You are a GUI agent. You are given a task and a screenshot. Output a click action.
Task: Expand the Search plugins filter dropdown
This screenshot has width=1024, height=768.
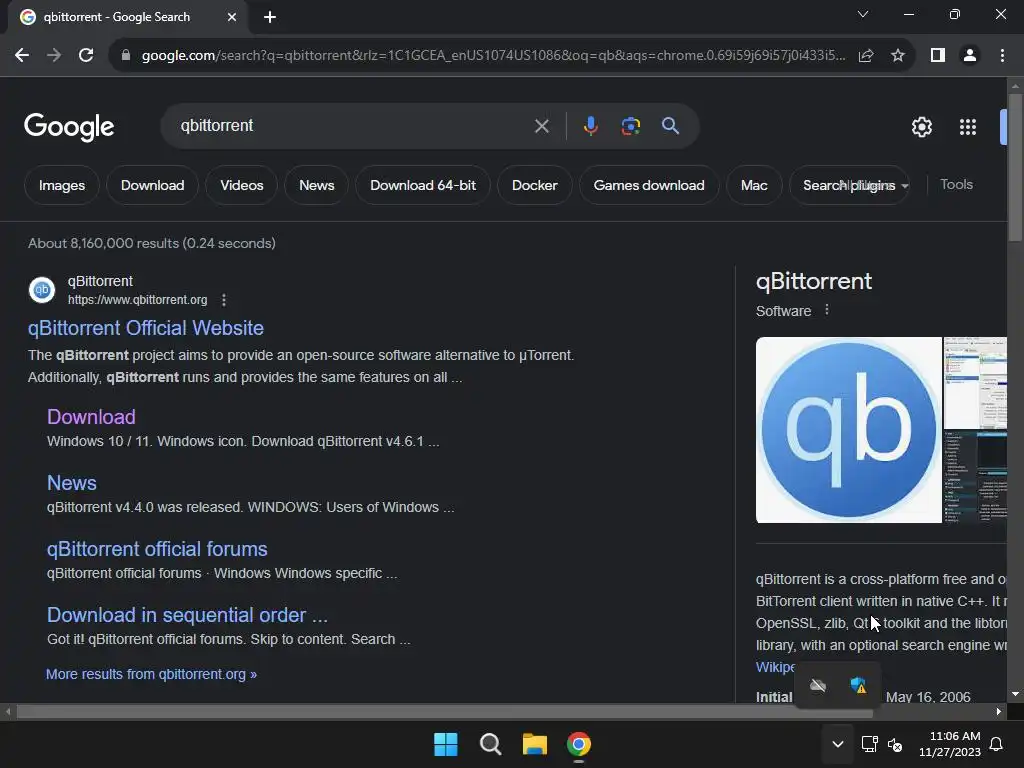pyautogui.click(x=849, y=185)
